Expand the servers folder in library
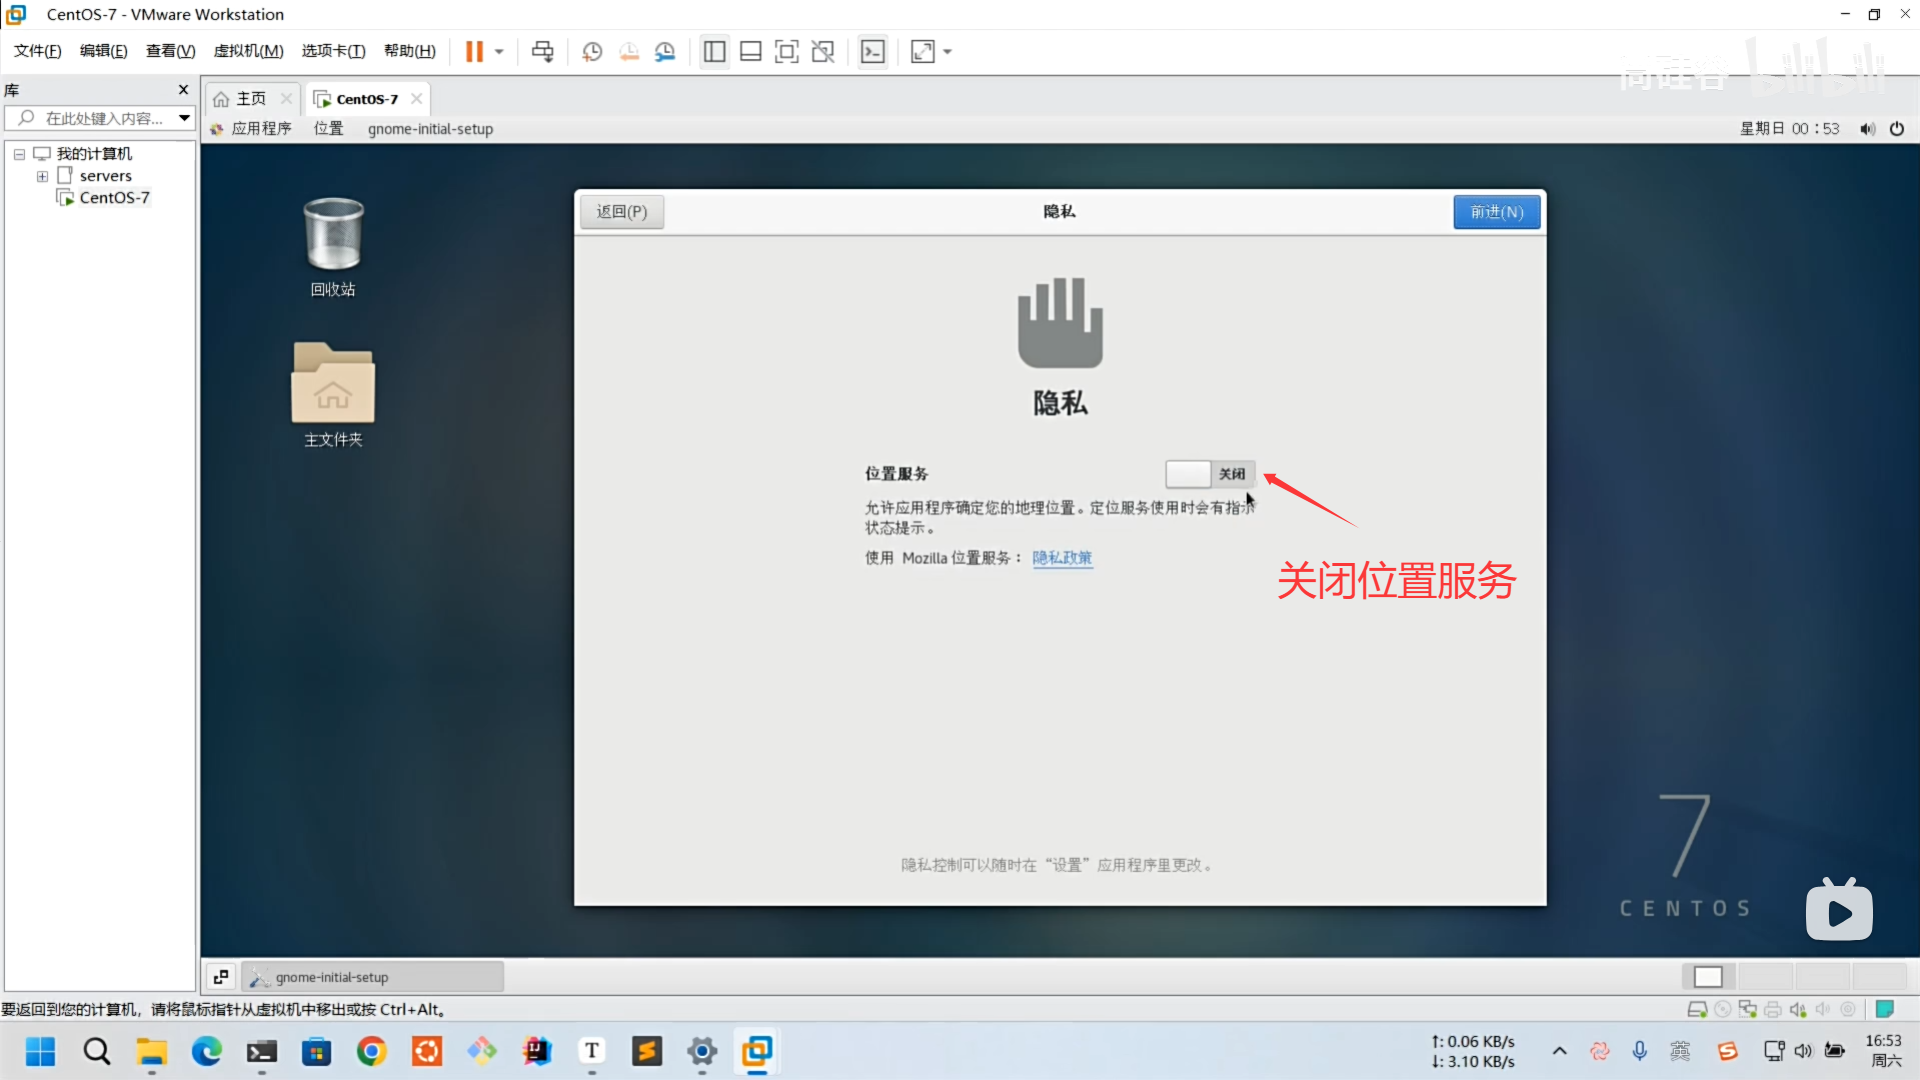 pyautogui.click(x=42, y=176)
